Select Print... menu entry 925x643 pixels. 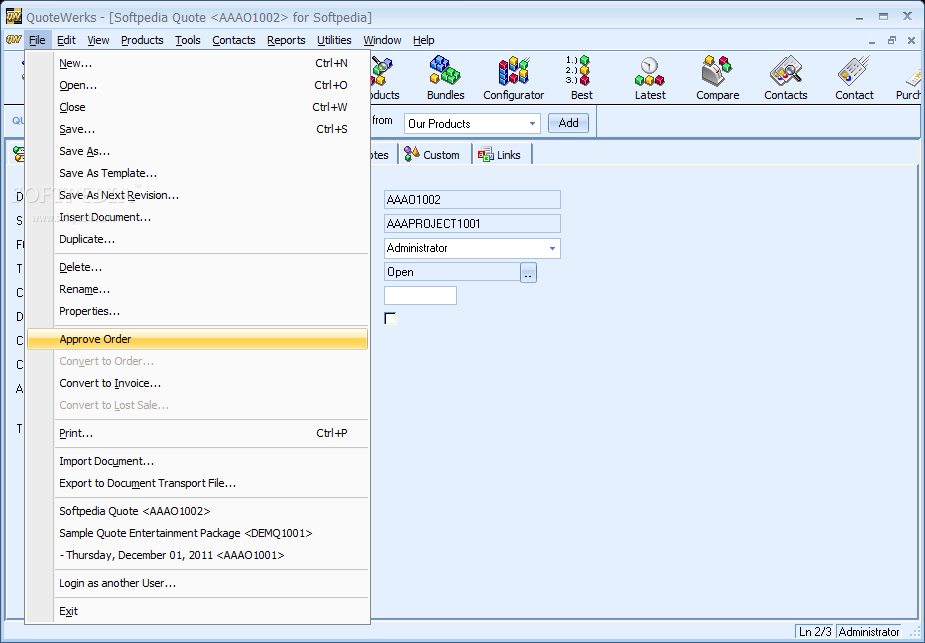(197, 434)
